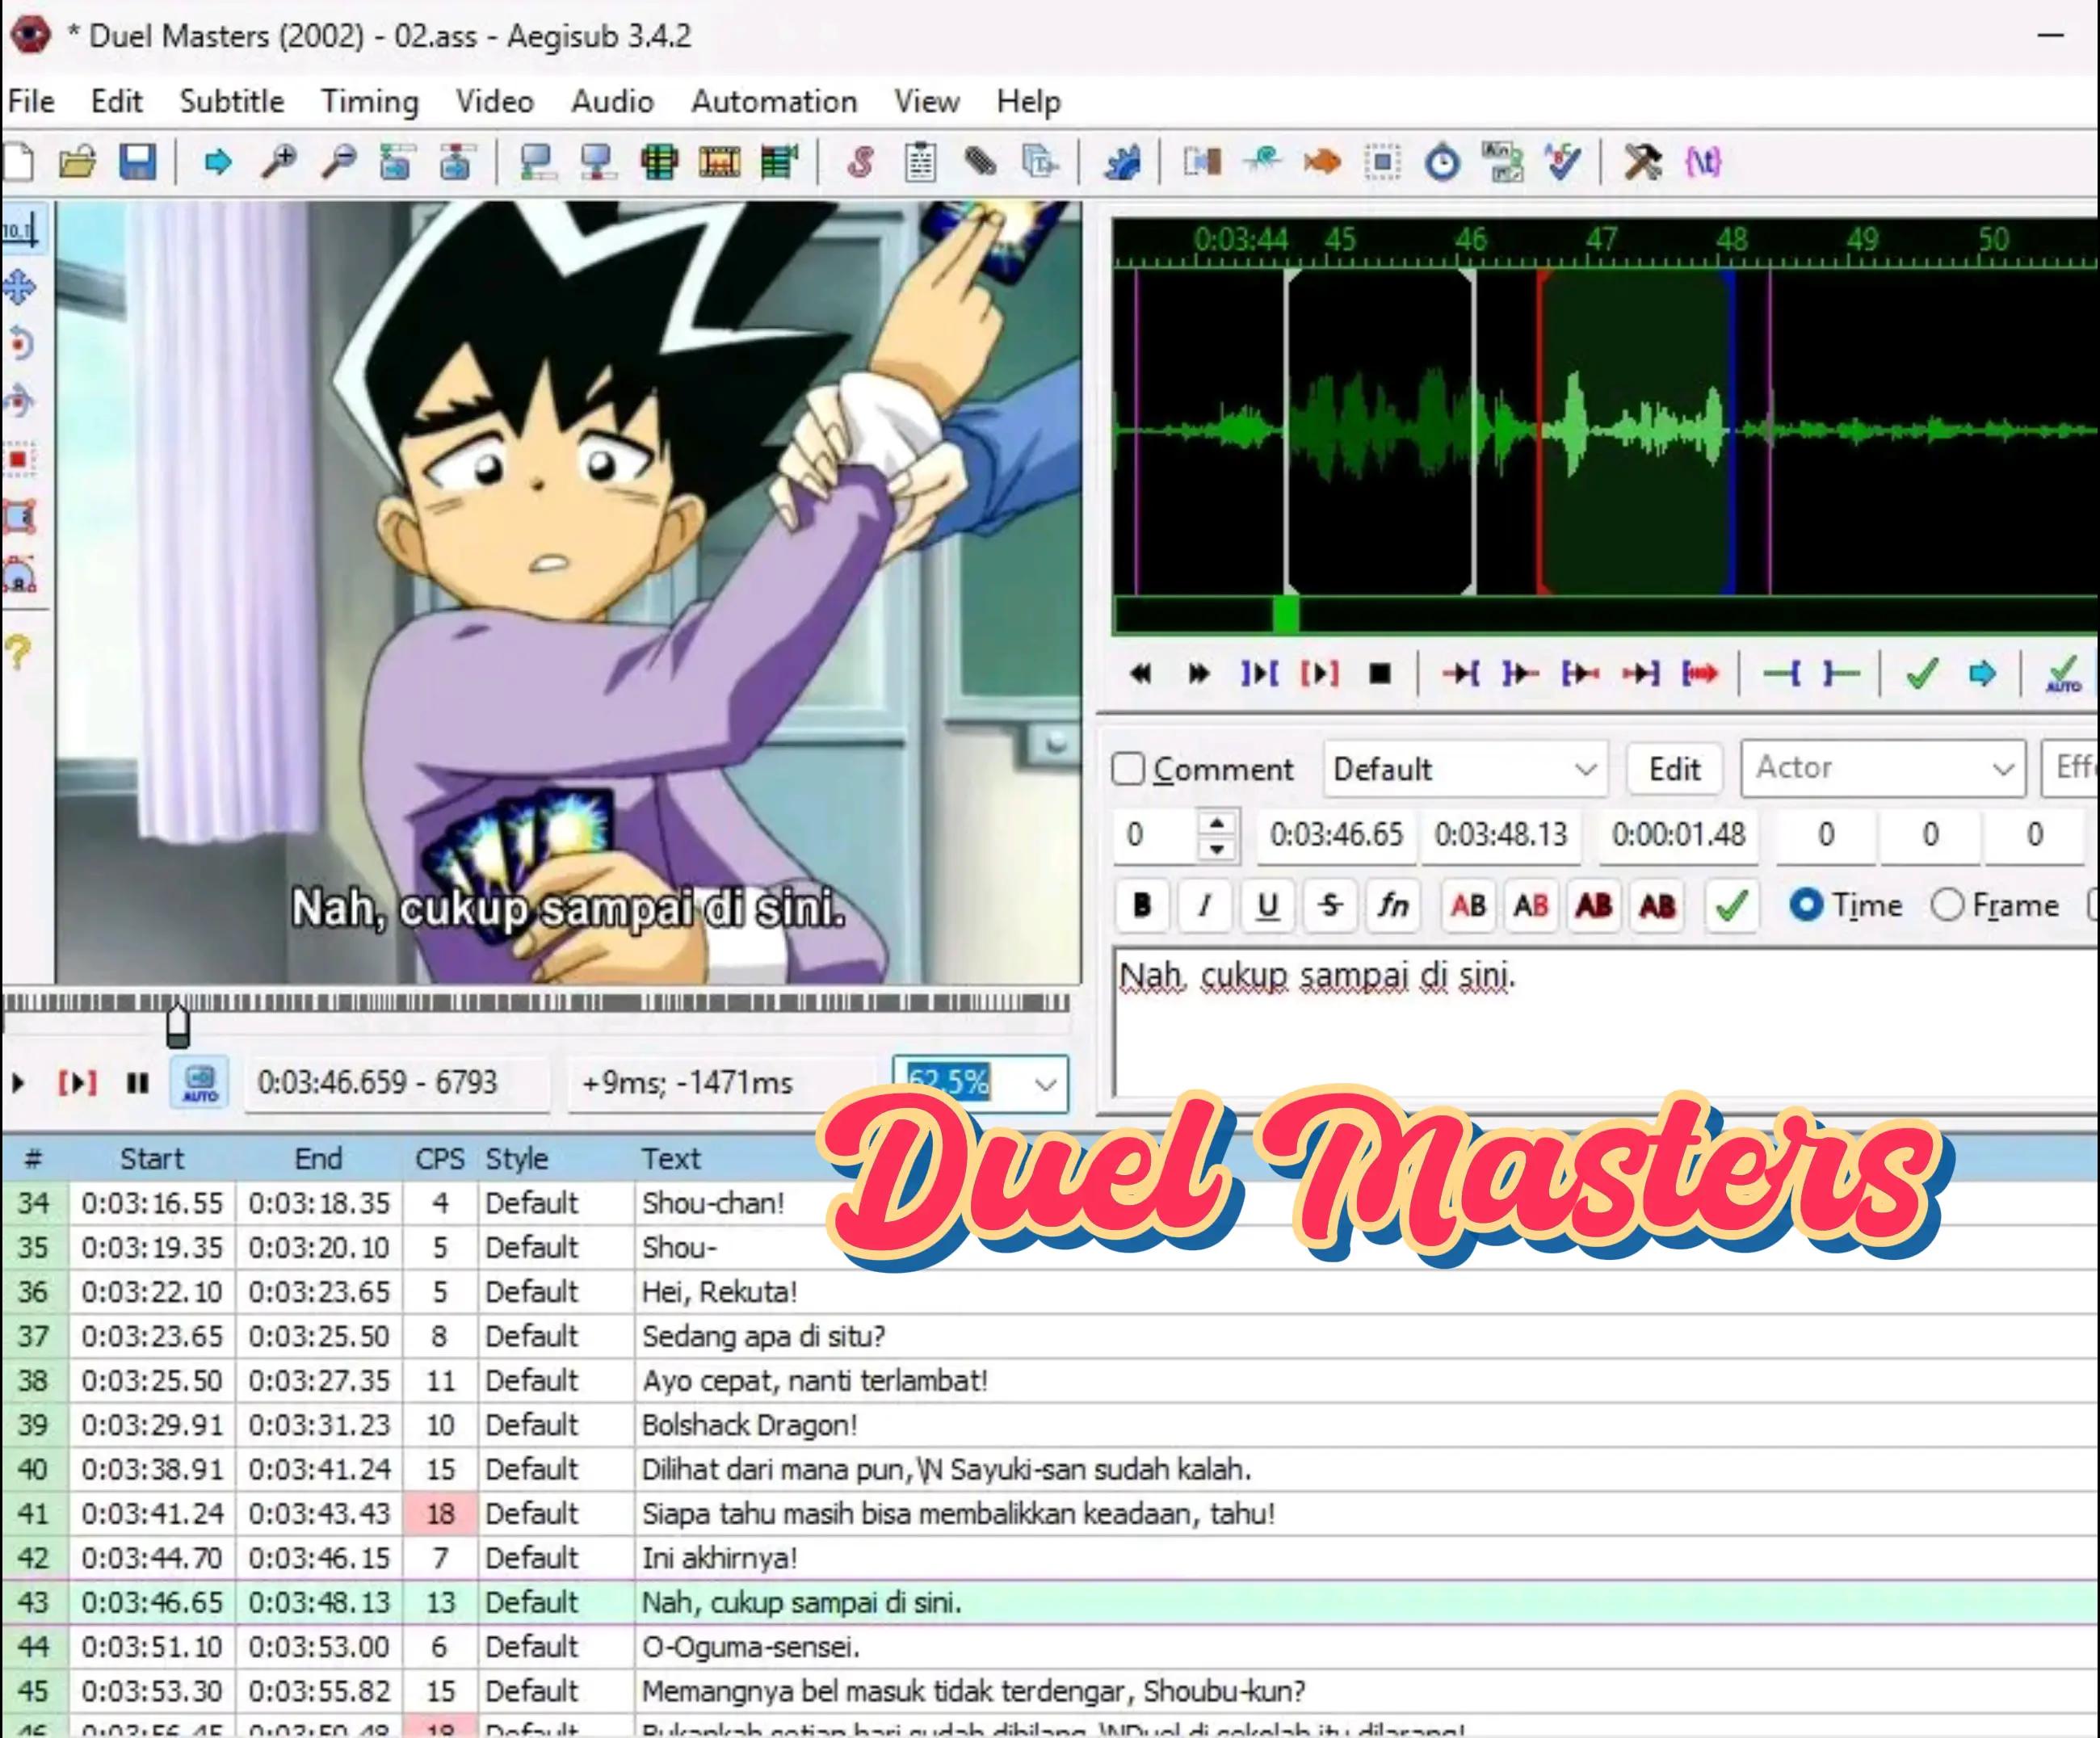Screen dimensions: 2100x1738
Task: Save the subtitles with floppy disk icon
Action: click(138, 162)
